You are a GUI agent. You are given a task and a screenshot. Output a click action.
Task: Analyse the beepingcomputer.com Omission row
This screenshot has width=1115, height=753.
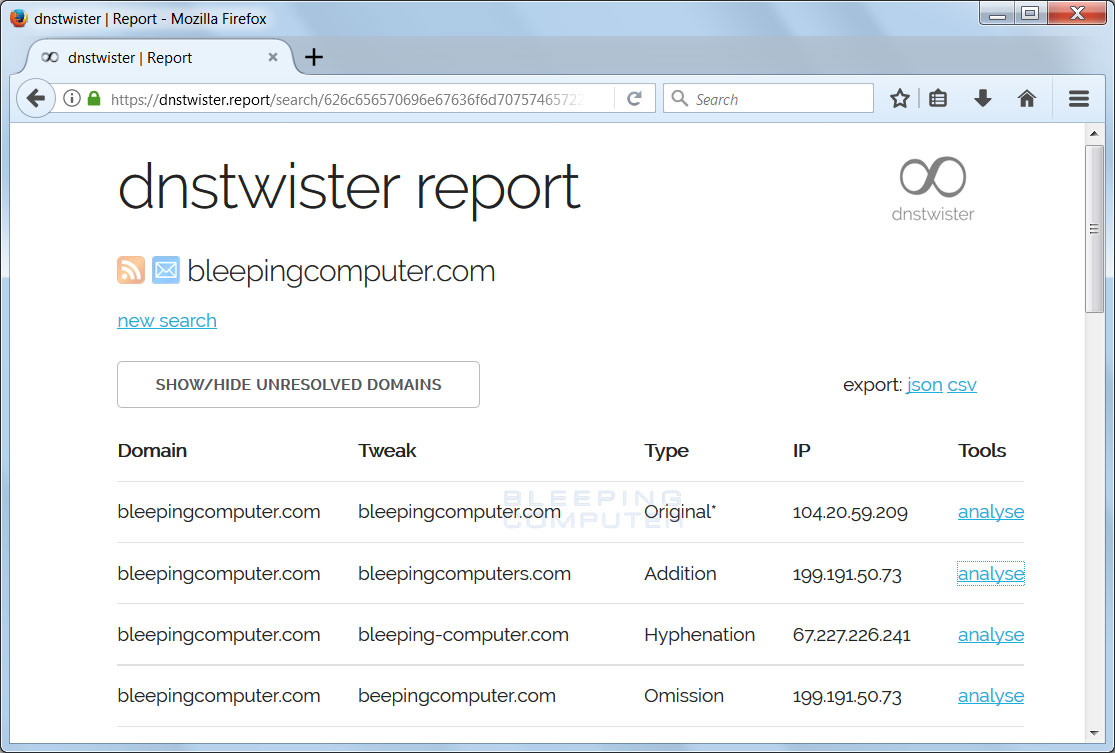click(x=991, y=696)
